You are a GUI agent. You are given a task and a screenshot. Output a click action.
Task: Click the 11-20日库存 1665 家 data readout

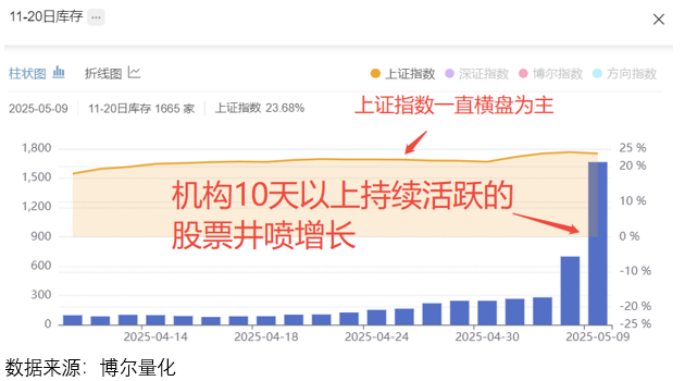141,108
